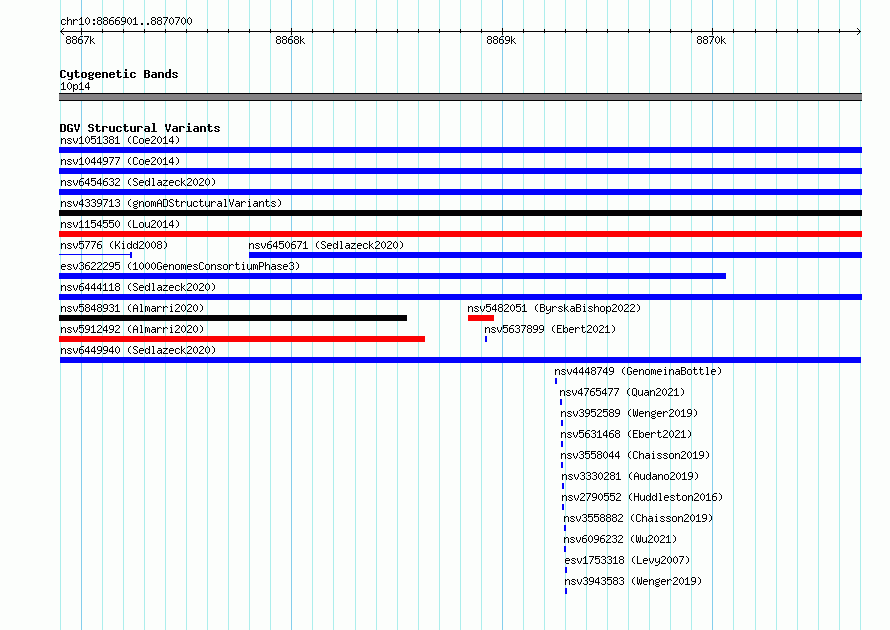Open nsv4448749 (GenomeinaBottle) label

coord(638,371)
